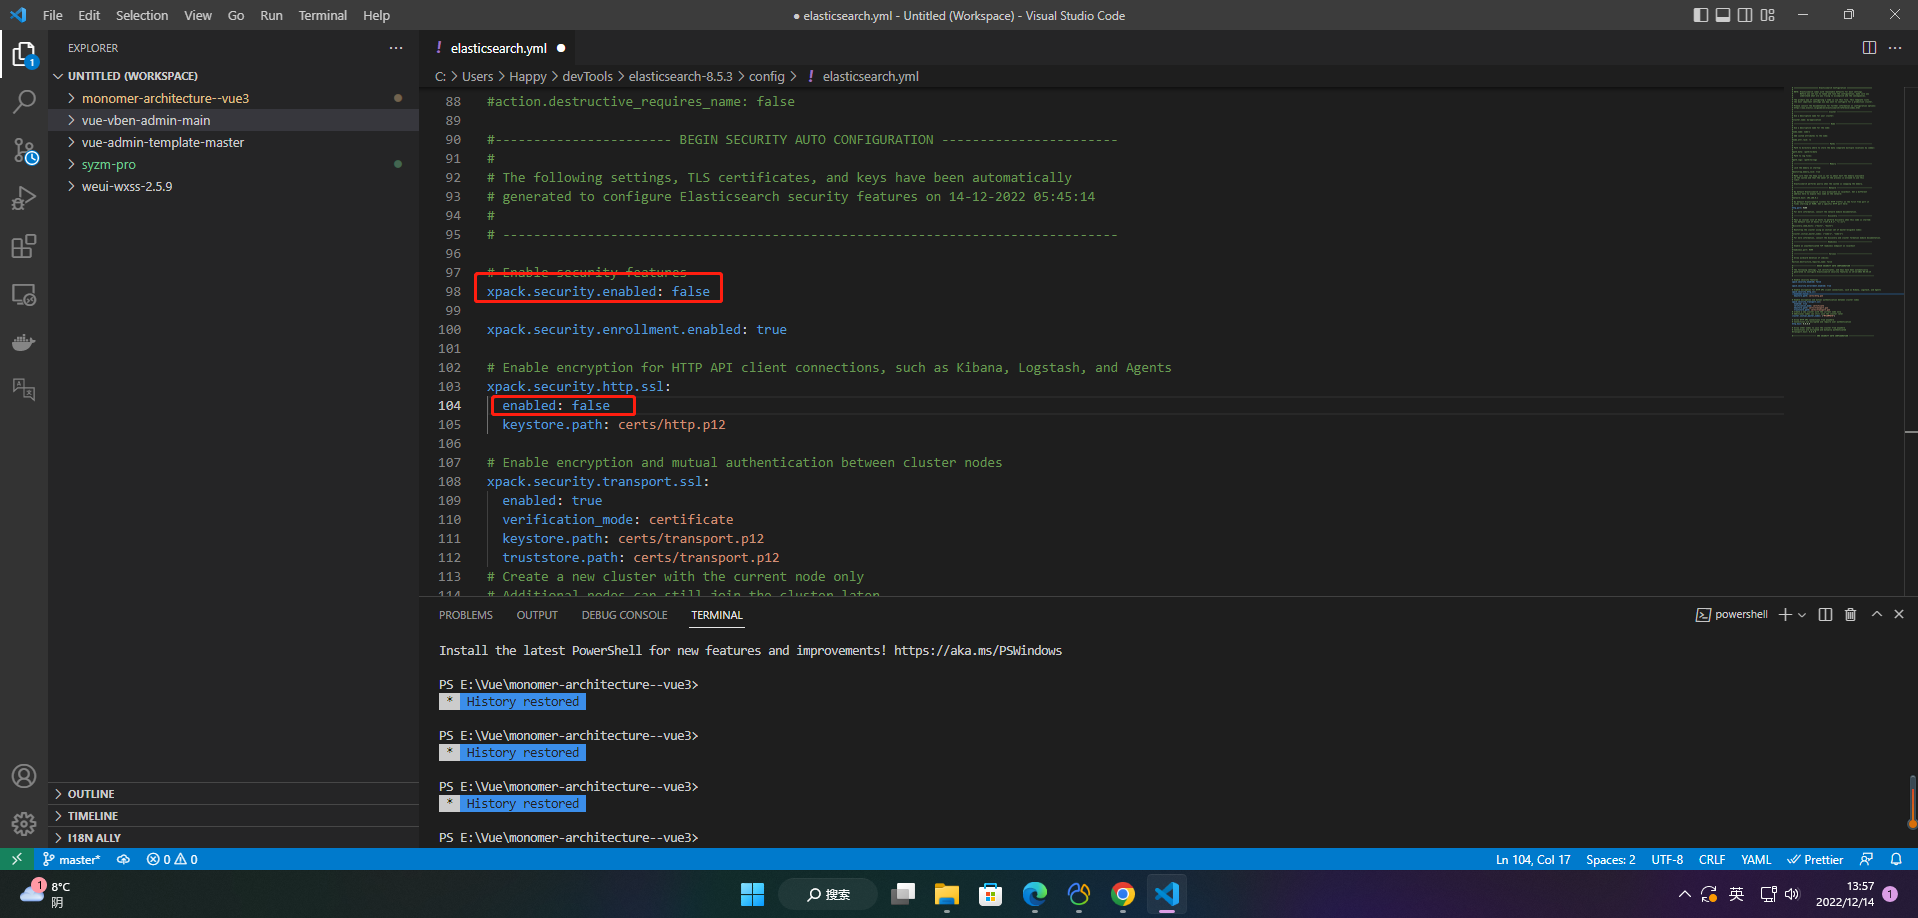Toggle primary side bar layout icon
This screenshot has width=1918, height=918.
[1700, 15]
